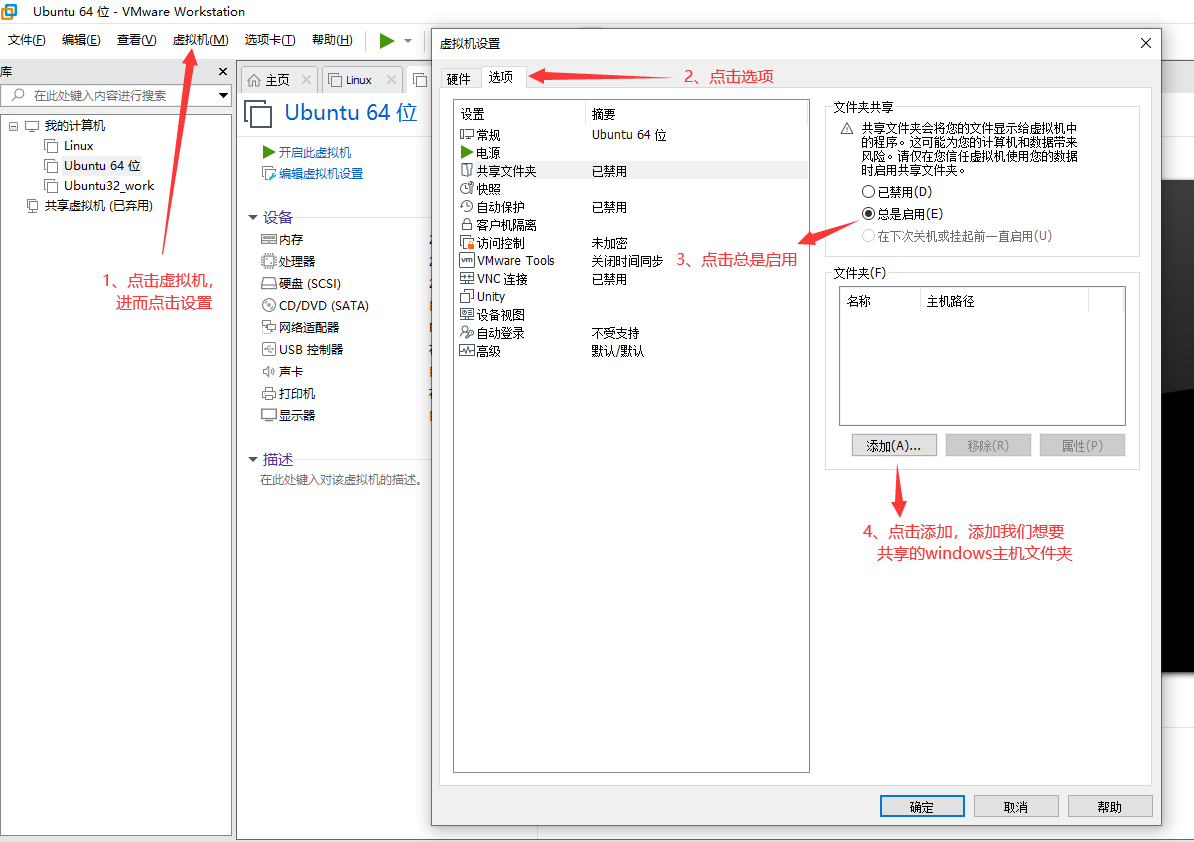Collapse the 设备 section

[x=253, y=218]
